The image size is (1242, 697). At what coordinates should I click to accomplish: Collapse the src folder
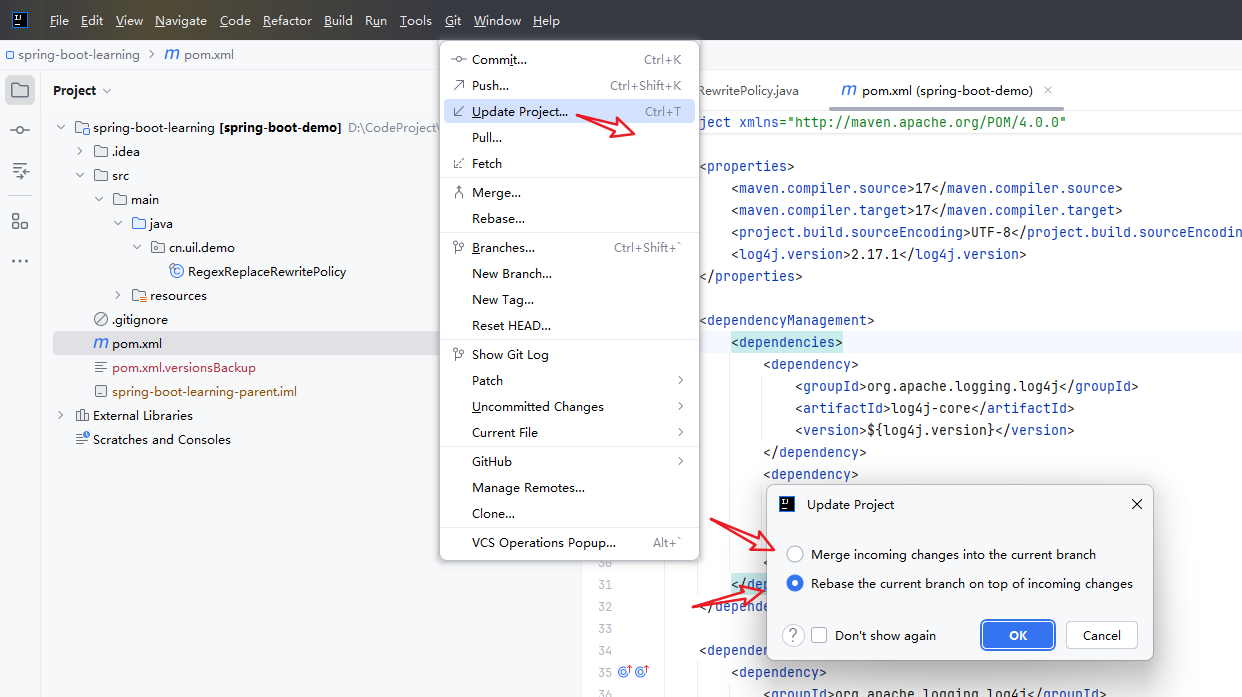[80, 176]
